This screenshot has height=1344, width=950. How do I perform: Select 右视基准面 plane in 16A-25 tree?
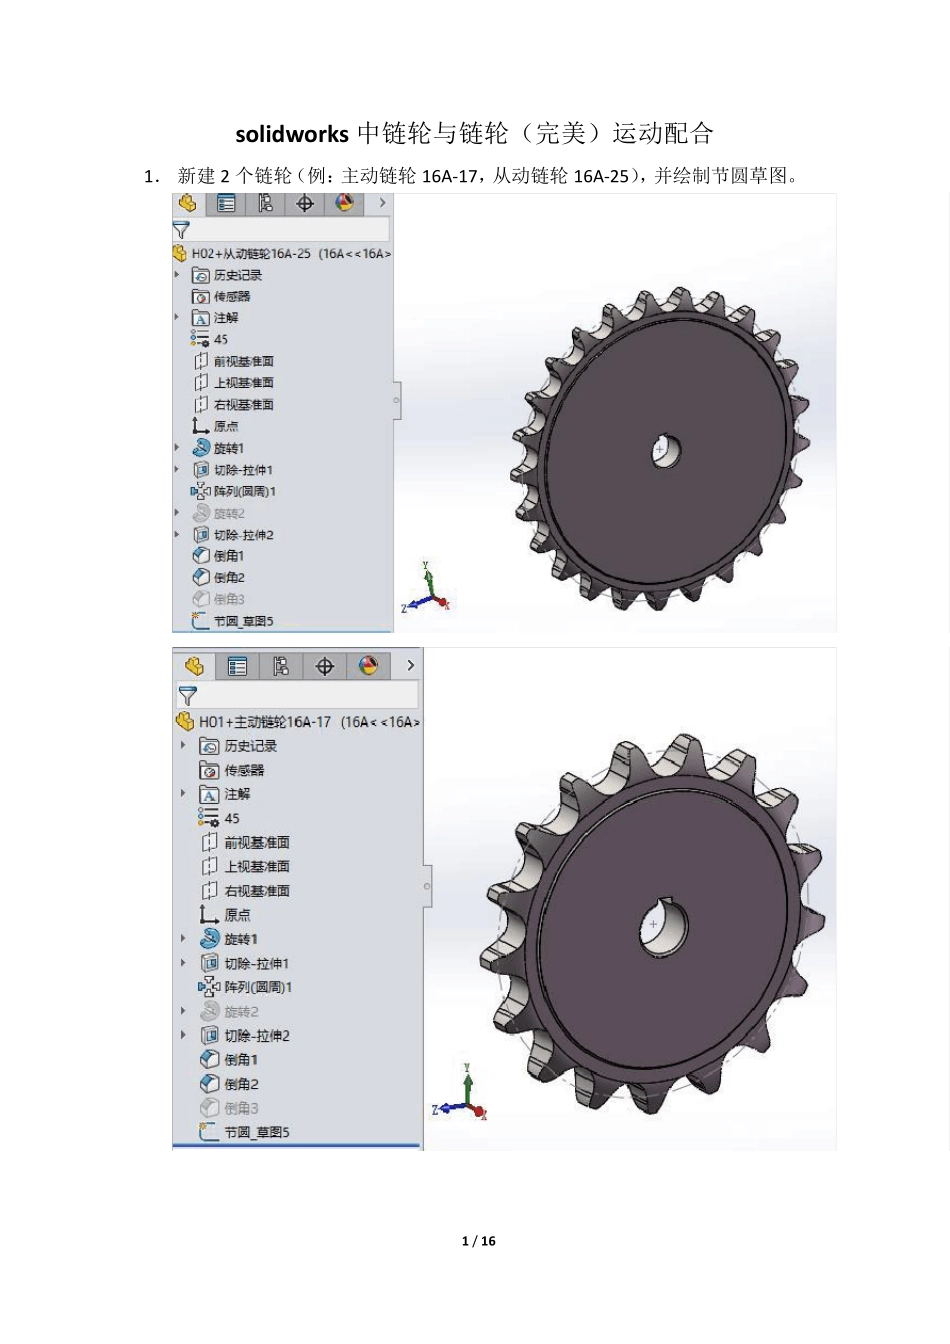click(233, 405)
